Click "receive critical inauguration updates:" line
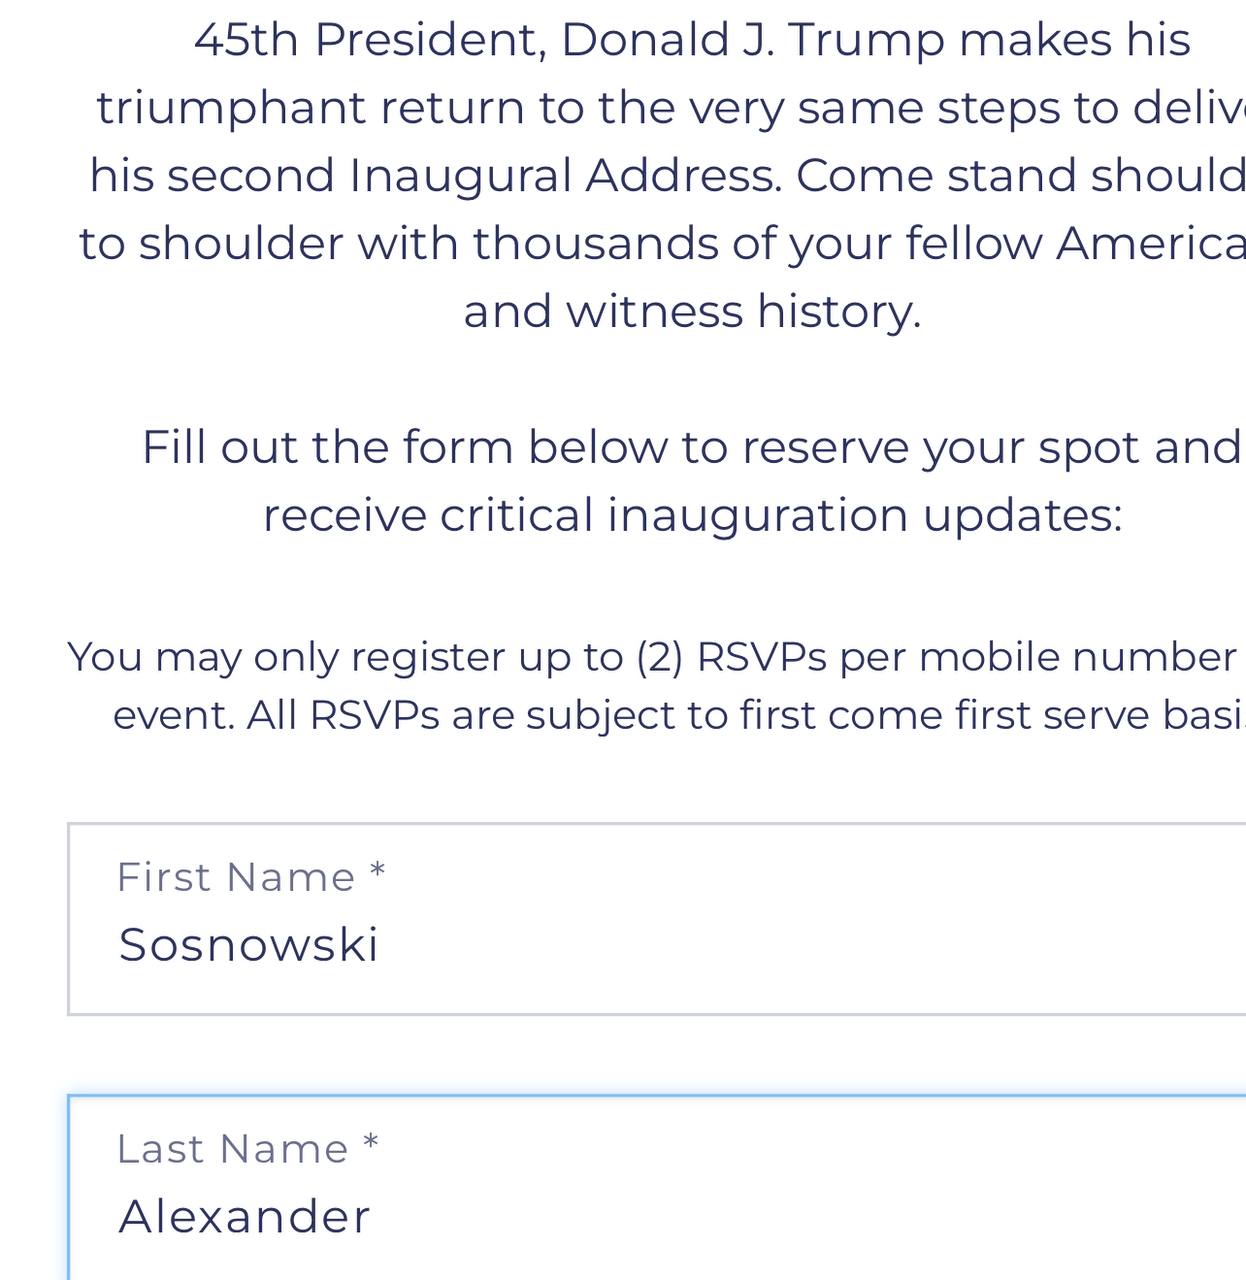The width and height of the screenshot is (1246, 1280). tap(692, 515)
